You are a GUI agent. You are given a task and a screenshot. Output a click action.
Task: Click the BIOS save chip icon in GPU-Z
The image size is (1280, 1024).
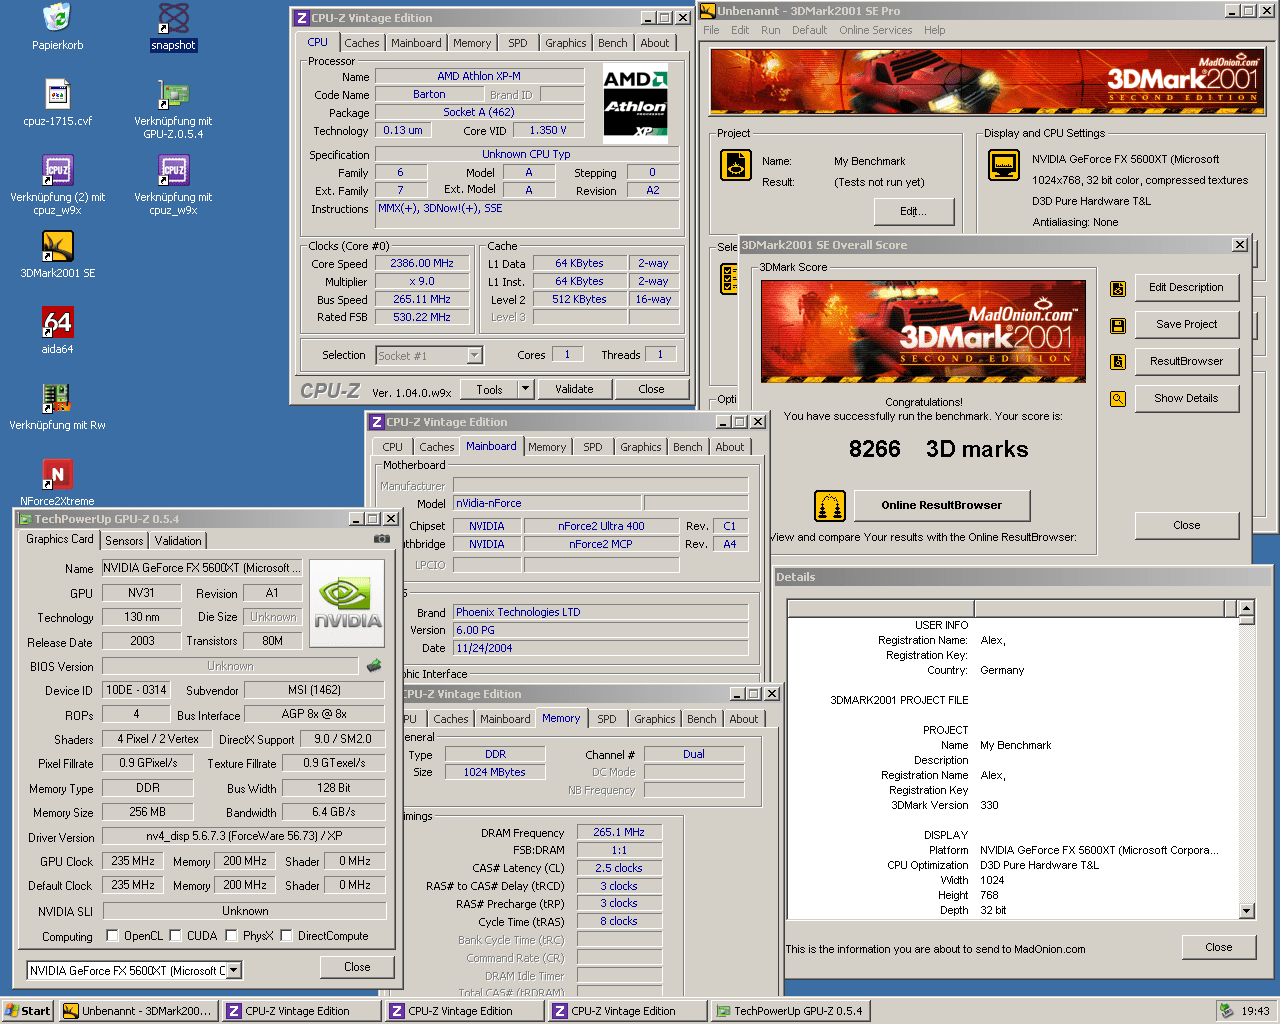coord(374,666)
